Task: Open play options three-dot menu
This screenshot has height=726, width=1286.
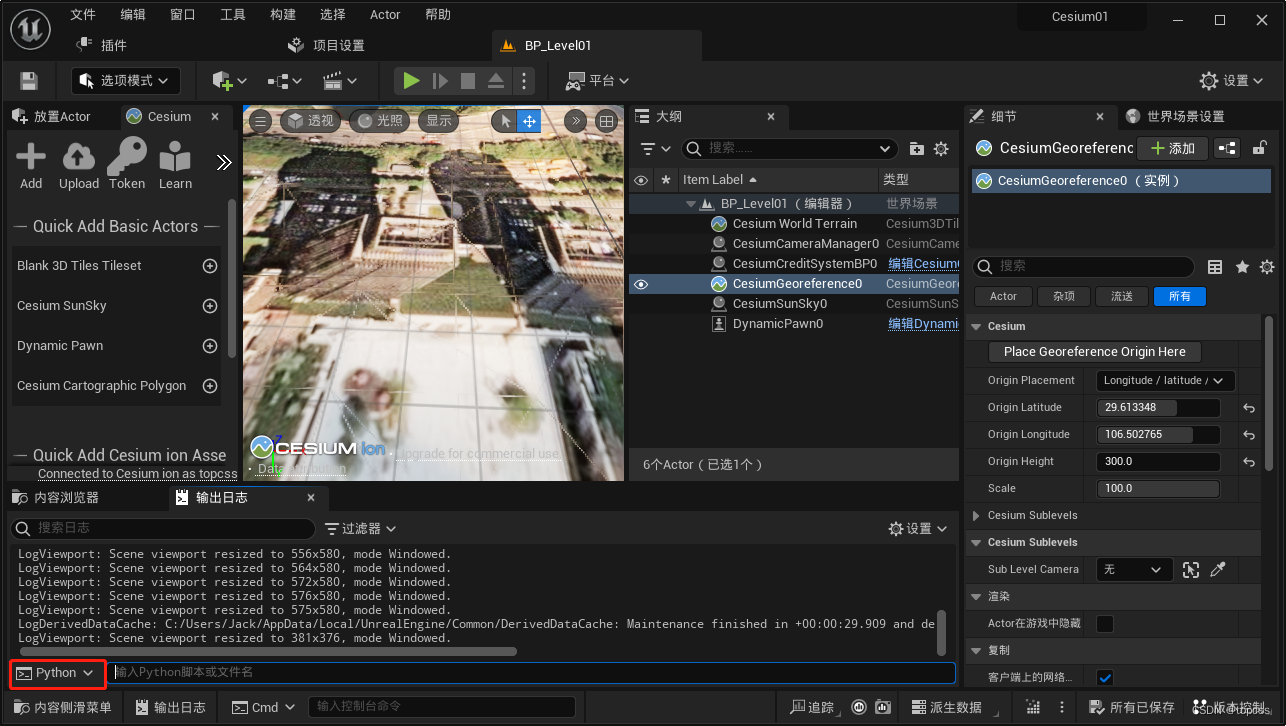Action: (524, 81)
